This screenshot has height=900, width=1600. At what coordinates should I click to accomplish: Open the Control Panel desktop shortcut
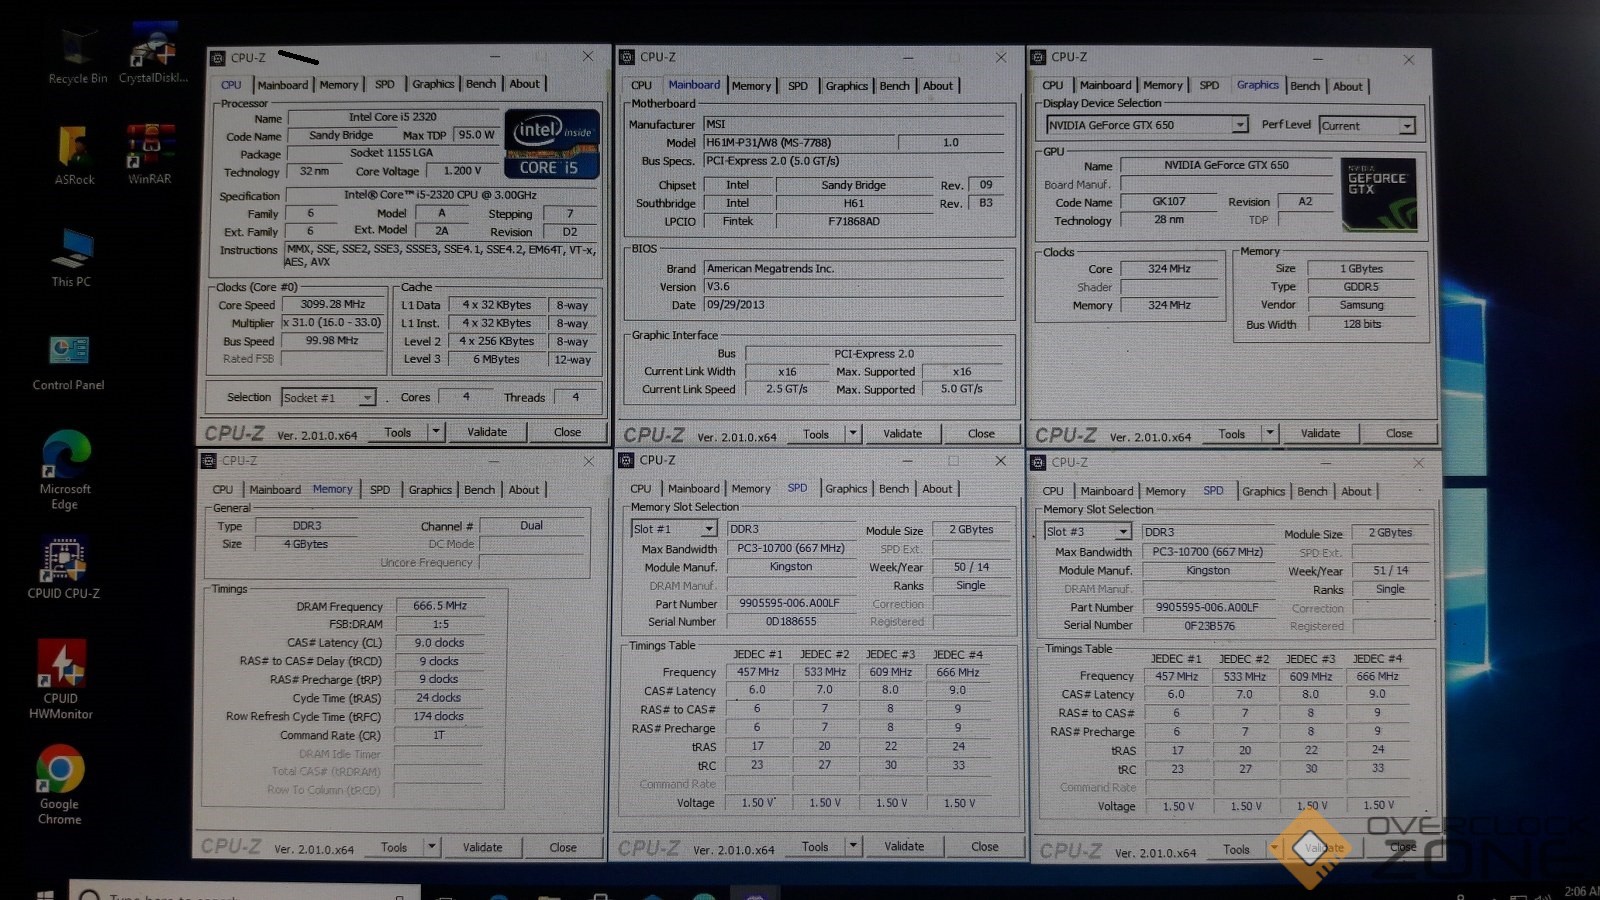(x=68, y=362)
